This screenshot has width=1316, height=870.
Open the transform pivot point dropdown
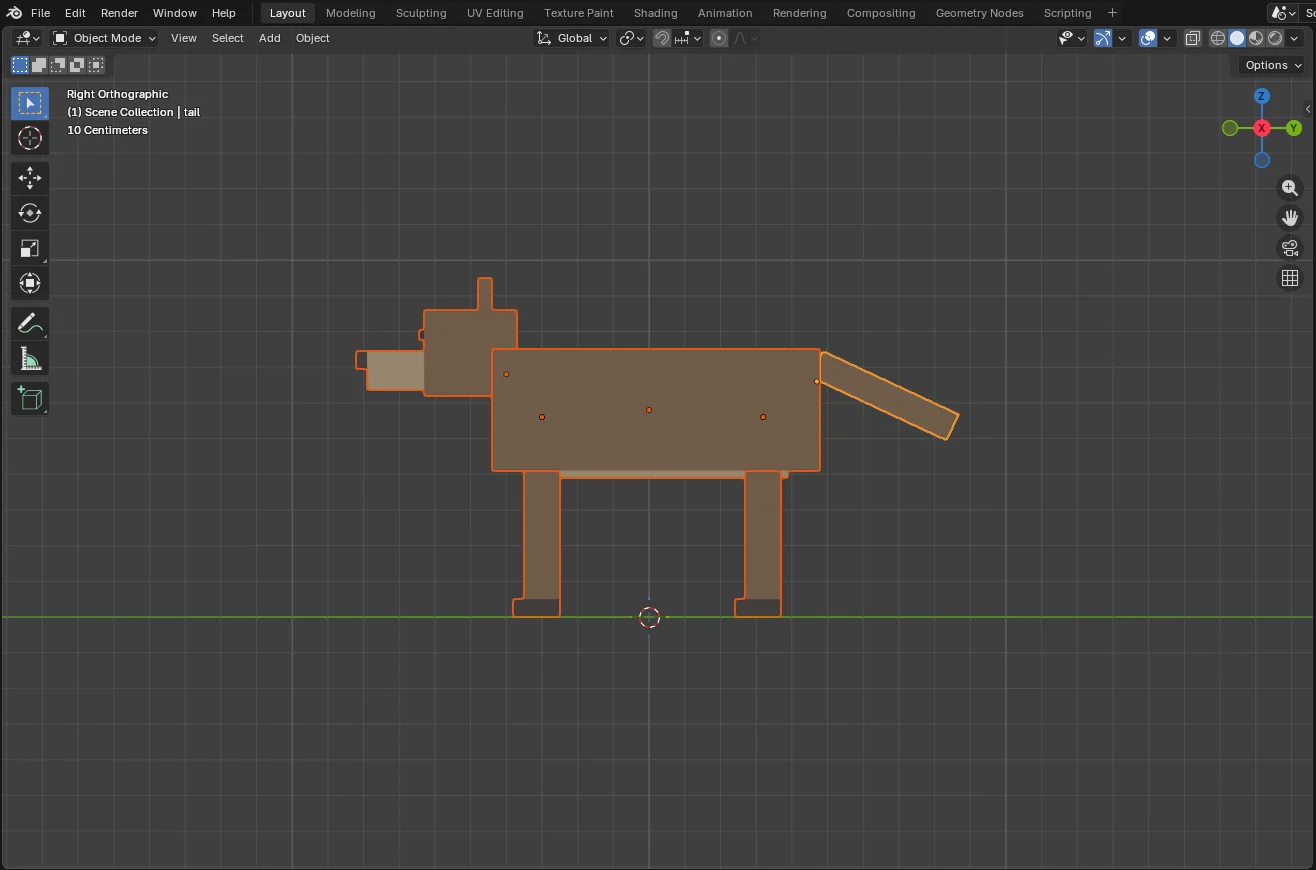(x=632, y=38)
